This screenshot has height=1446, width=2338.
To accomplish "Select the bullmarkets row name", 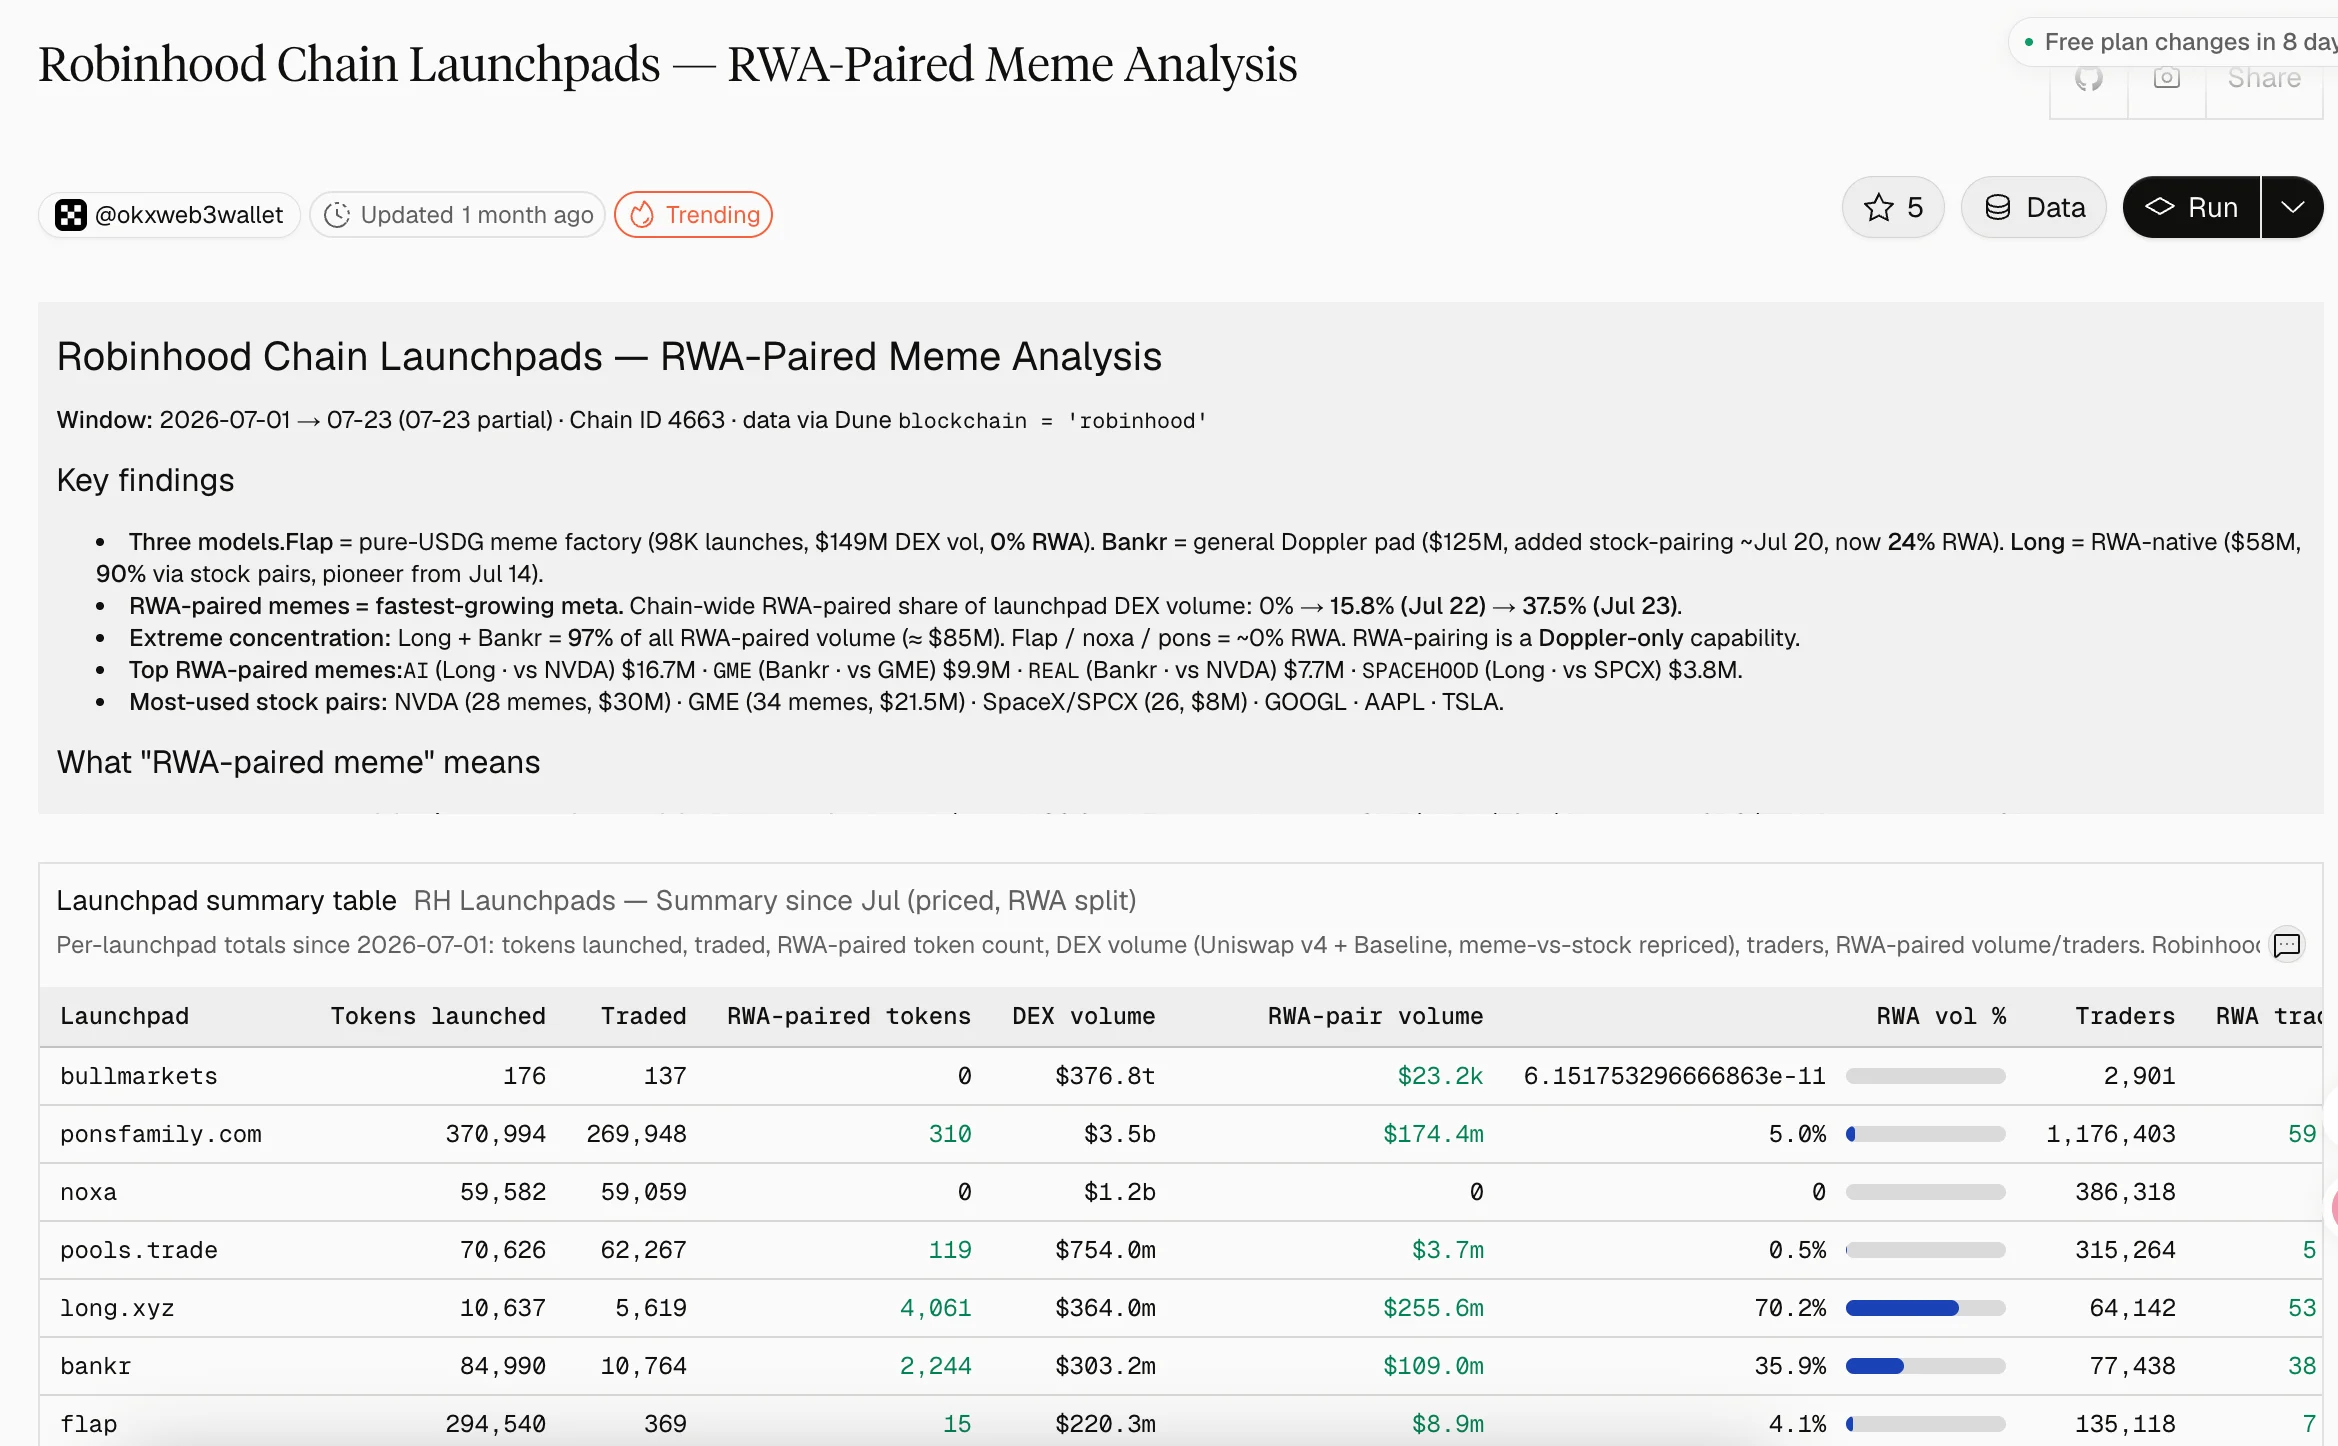I will pyautogui.click(x=139, y=1076).
